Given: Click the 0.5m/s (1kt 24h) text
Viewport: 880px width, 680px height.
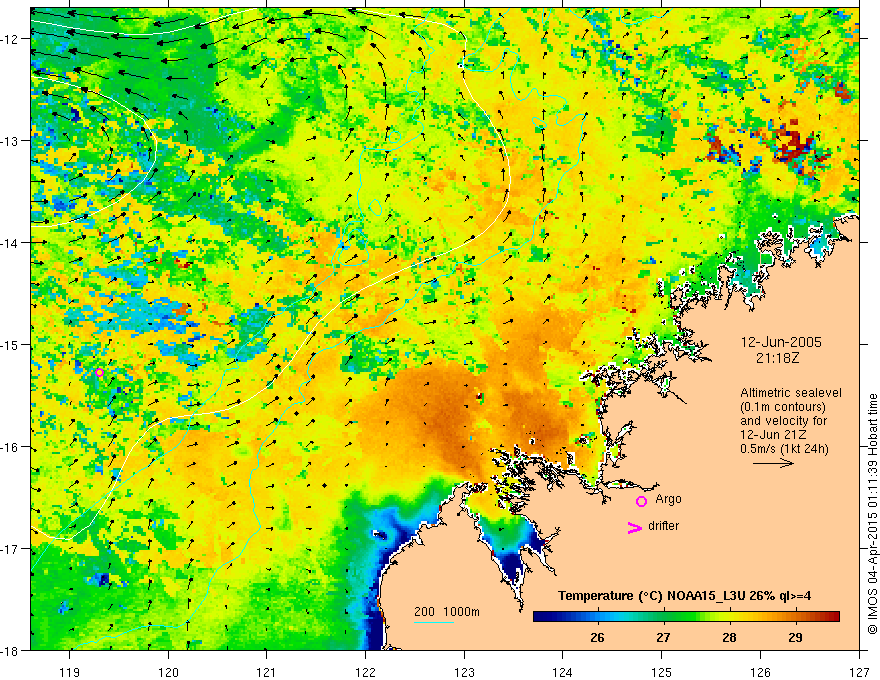Looking at the screenshot, I should pos(785,449).
